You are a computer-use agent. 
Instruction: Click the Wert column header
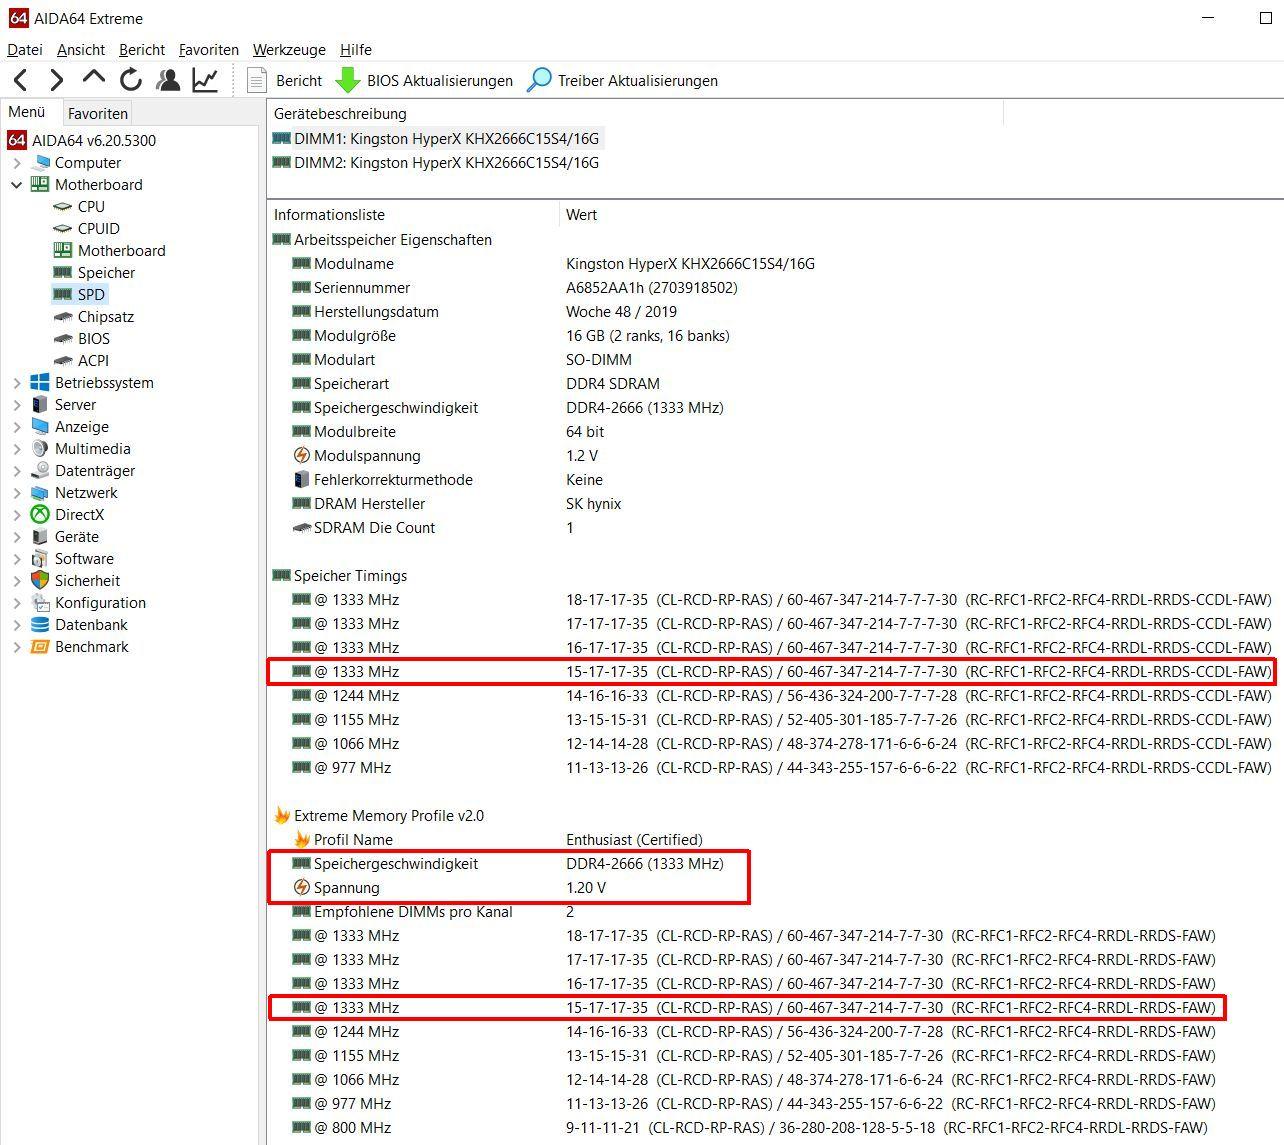581,215
